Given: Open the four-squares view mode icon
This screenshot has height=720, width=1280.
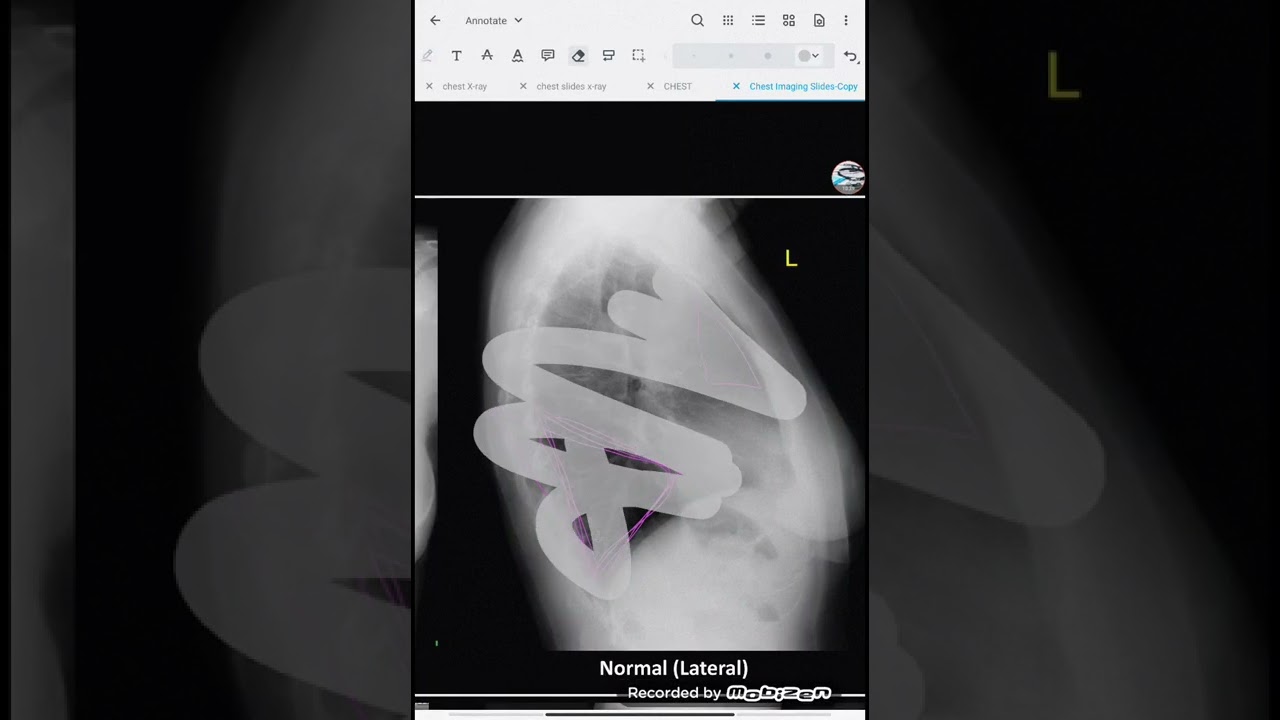Looking at the screenshot, I should 789,20.
